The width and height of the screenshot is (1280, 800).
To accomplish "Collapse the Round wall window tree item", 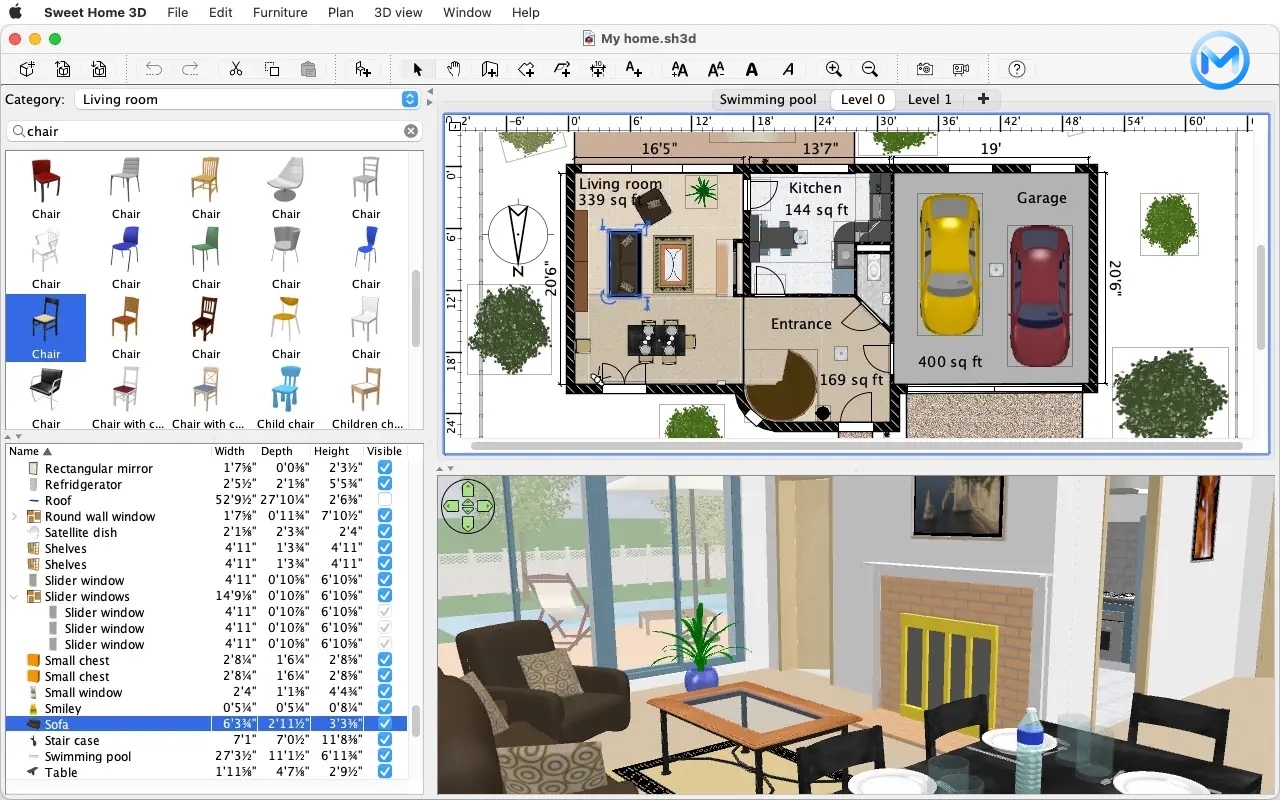I will tap(14, 516).
